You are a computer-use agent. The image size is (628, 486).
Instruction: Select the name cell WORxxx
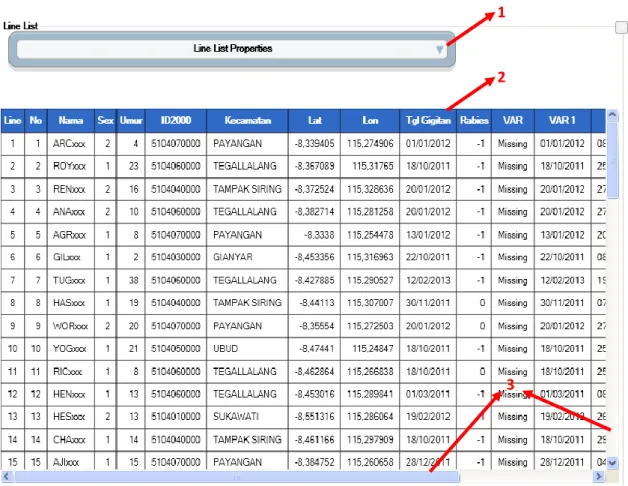pos(71,326)
